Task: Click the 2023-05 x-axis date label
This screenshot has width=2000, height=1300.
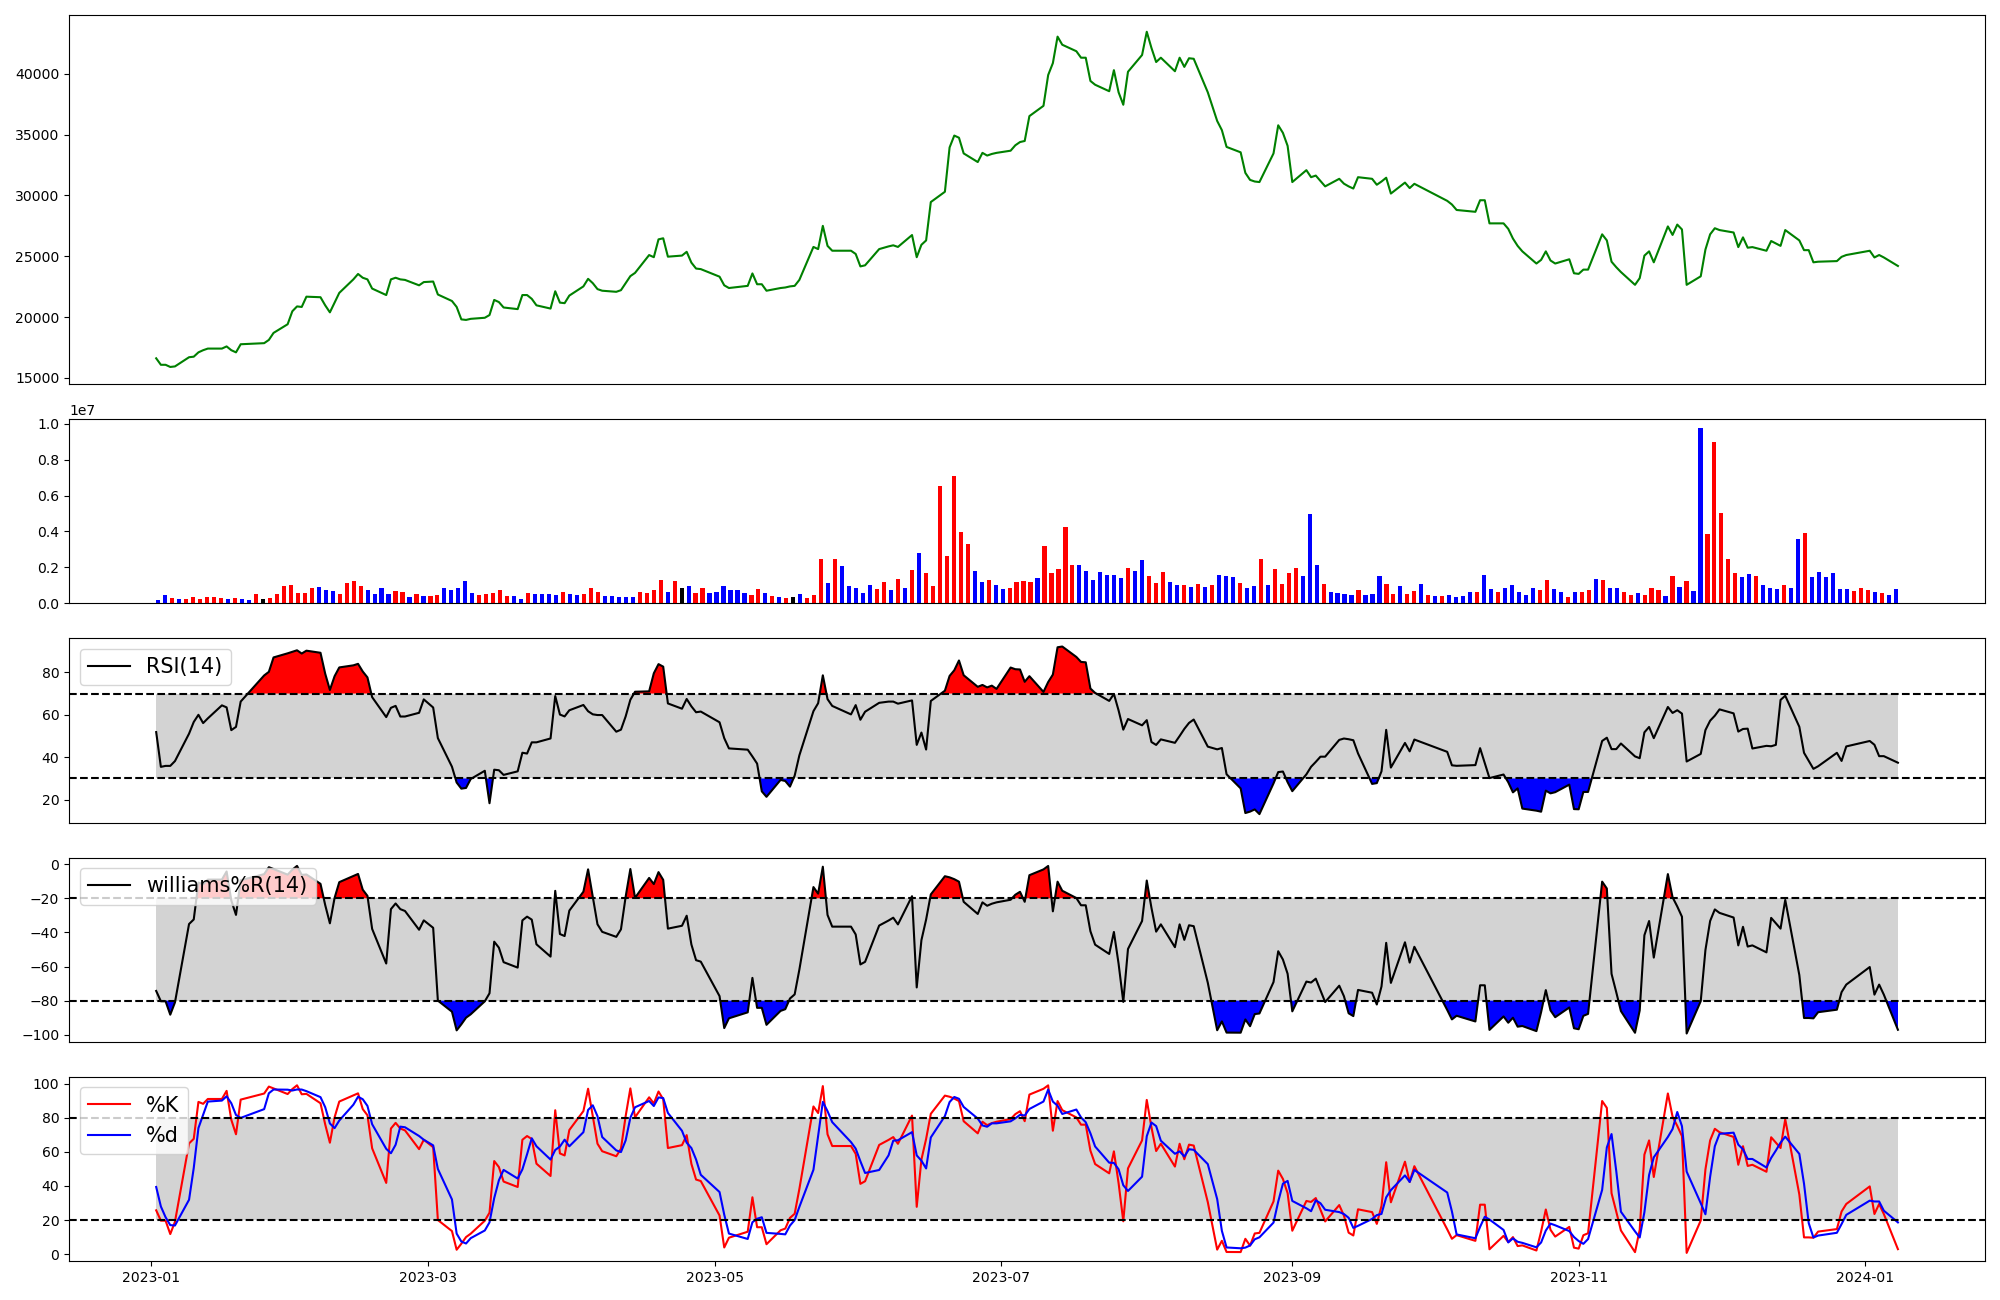Action: (x=716, y=1277)
